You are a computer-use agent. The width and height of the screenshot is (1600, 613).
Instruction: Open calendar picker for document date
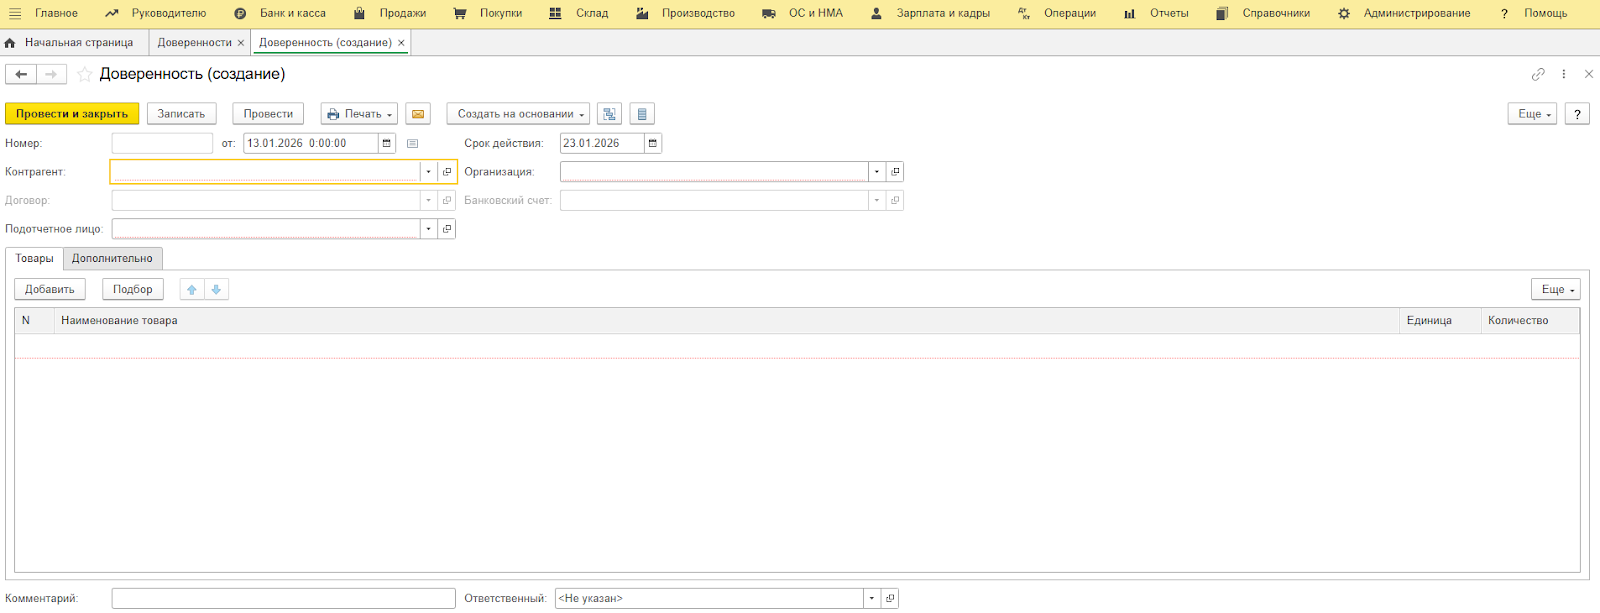click(387, 143)
